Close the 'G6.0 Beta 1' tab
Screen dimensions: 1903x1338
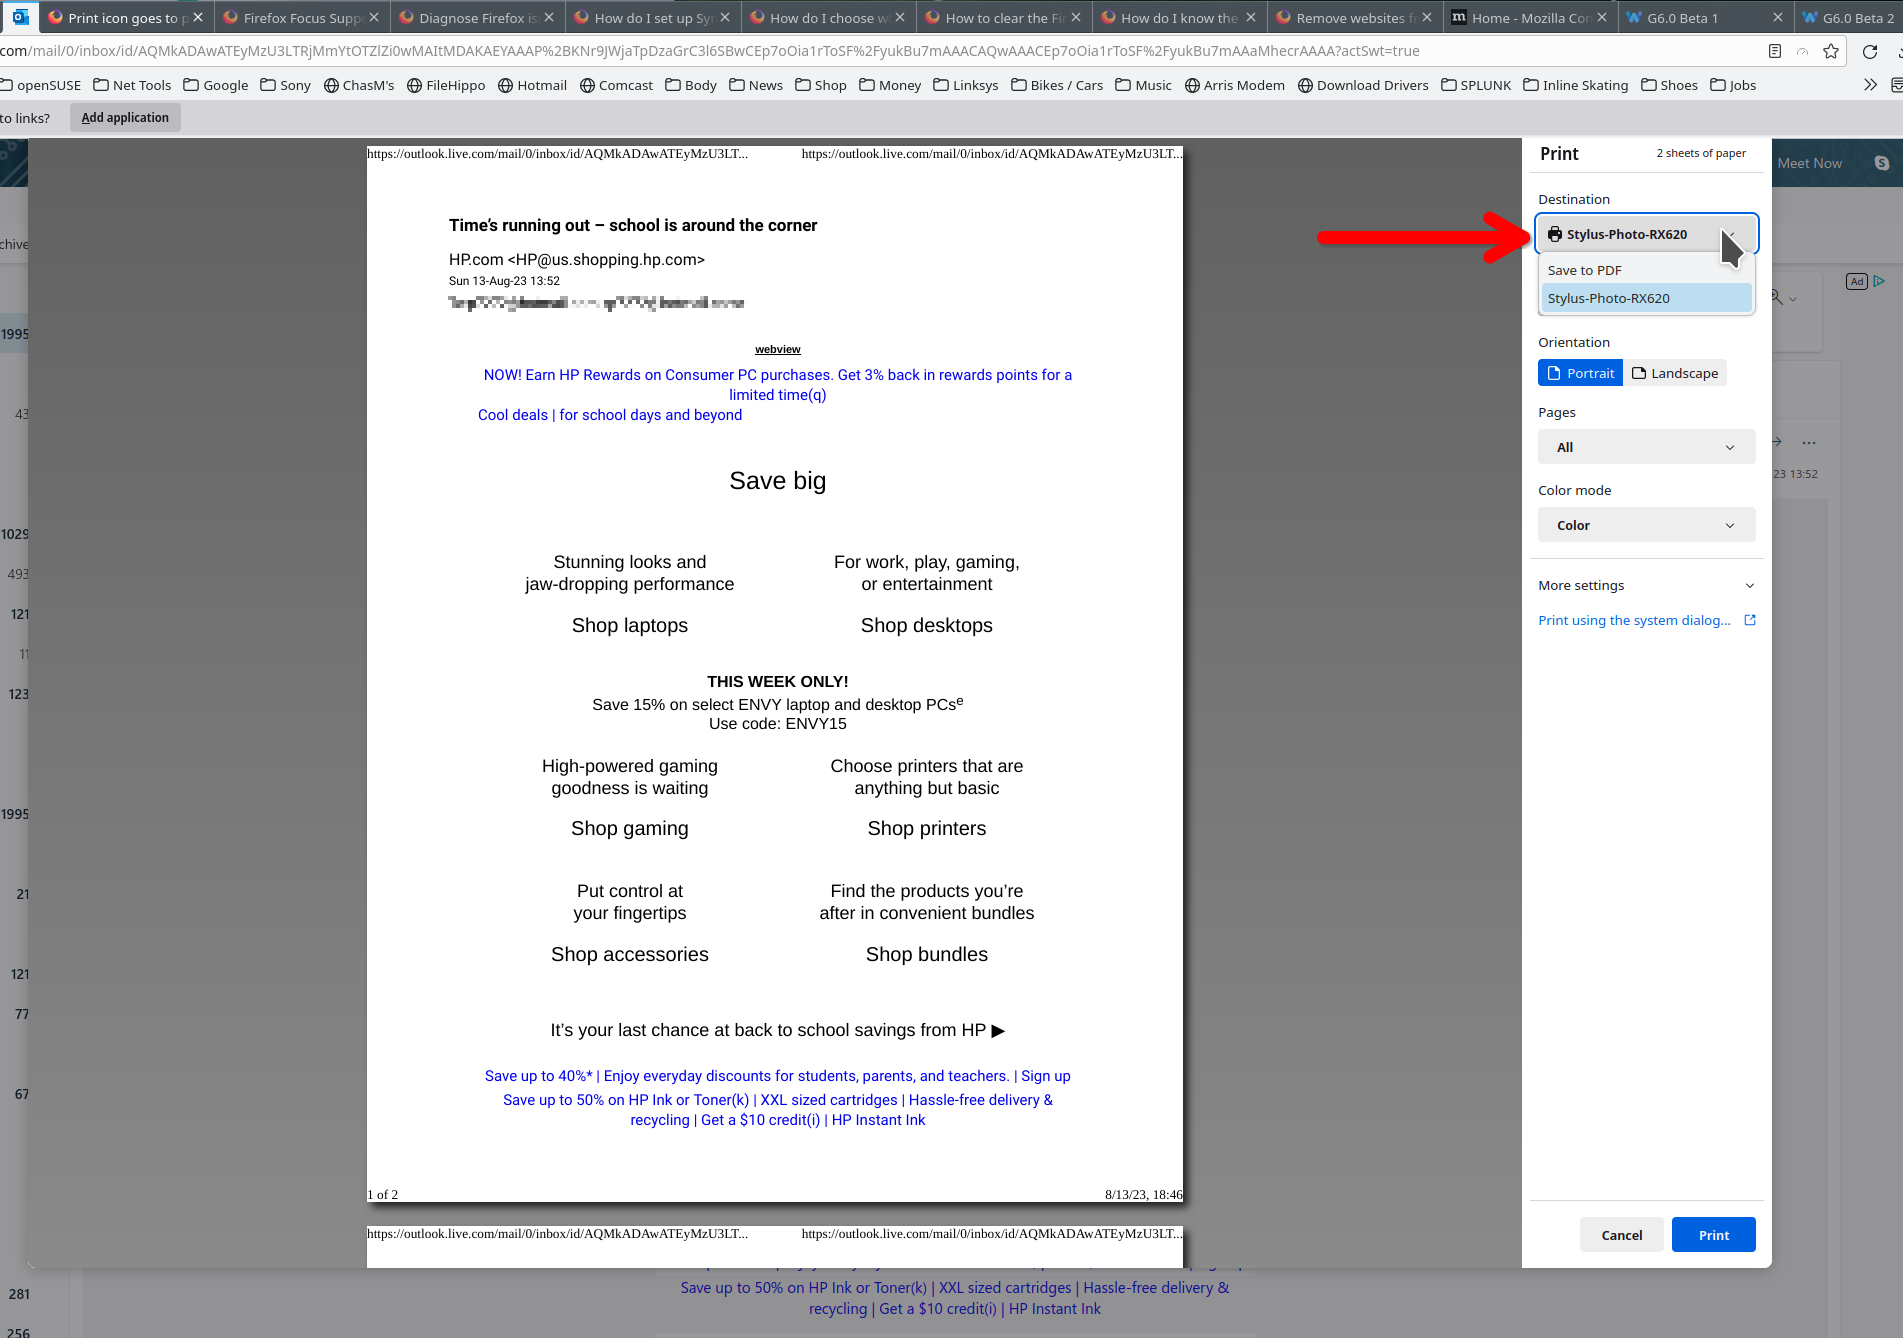point(1777,17)
